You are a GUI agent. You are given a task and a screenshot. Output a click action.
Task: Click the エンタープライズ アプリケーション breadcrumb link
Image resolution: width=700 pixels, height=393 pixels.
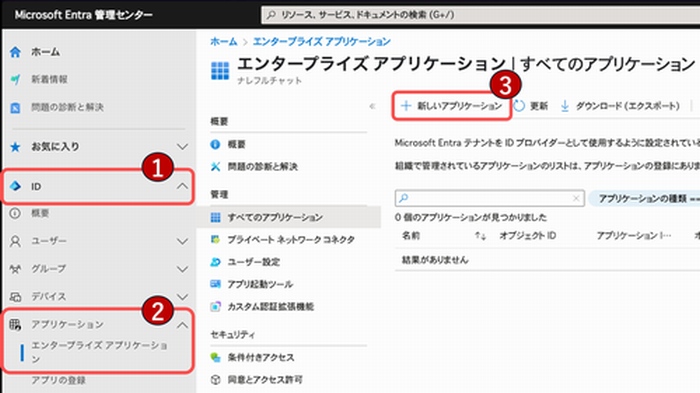(x=321, y=42)
